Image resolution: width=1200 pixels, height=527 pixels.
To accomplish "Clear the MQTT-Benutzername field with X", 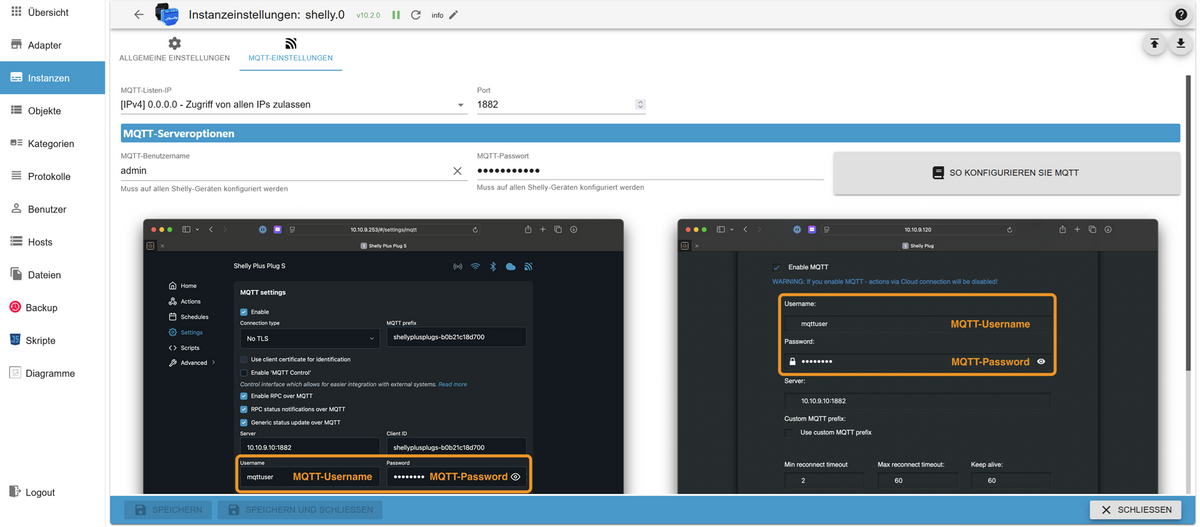I will (x=458, y=171).
